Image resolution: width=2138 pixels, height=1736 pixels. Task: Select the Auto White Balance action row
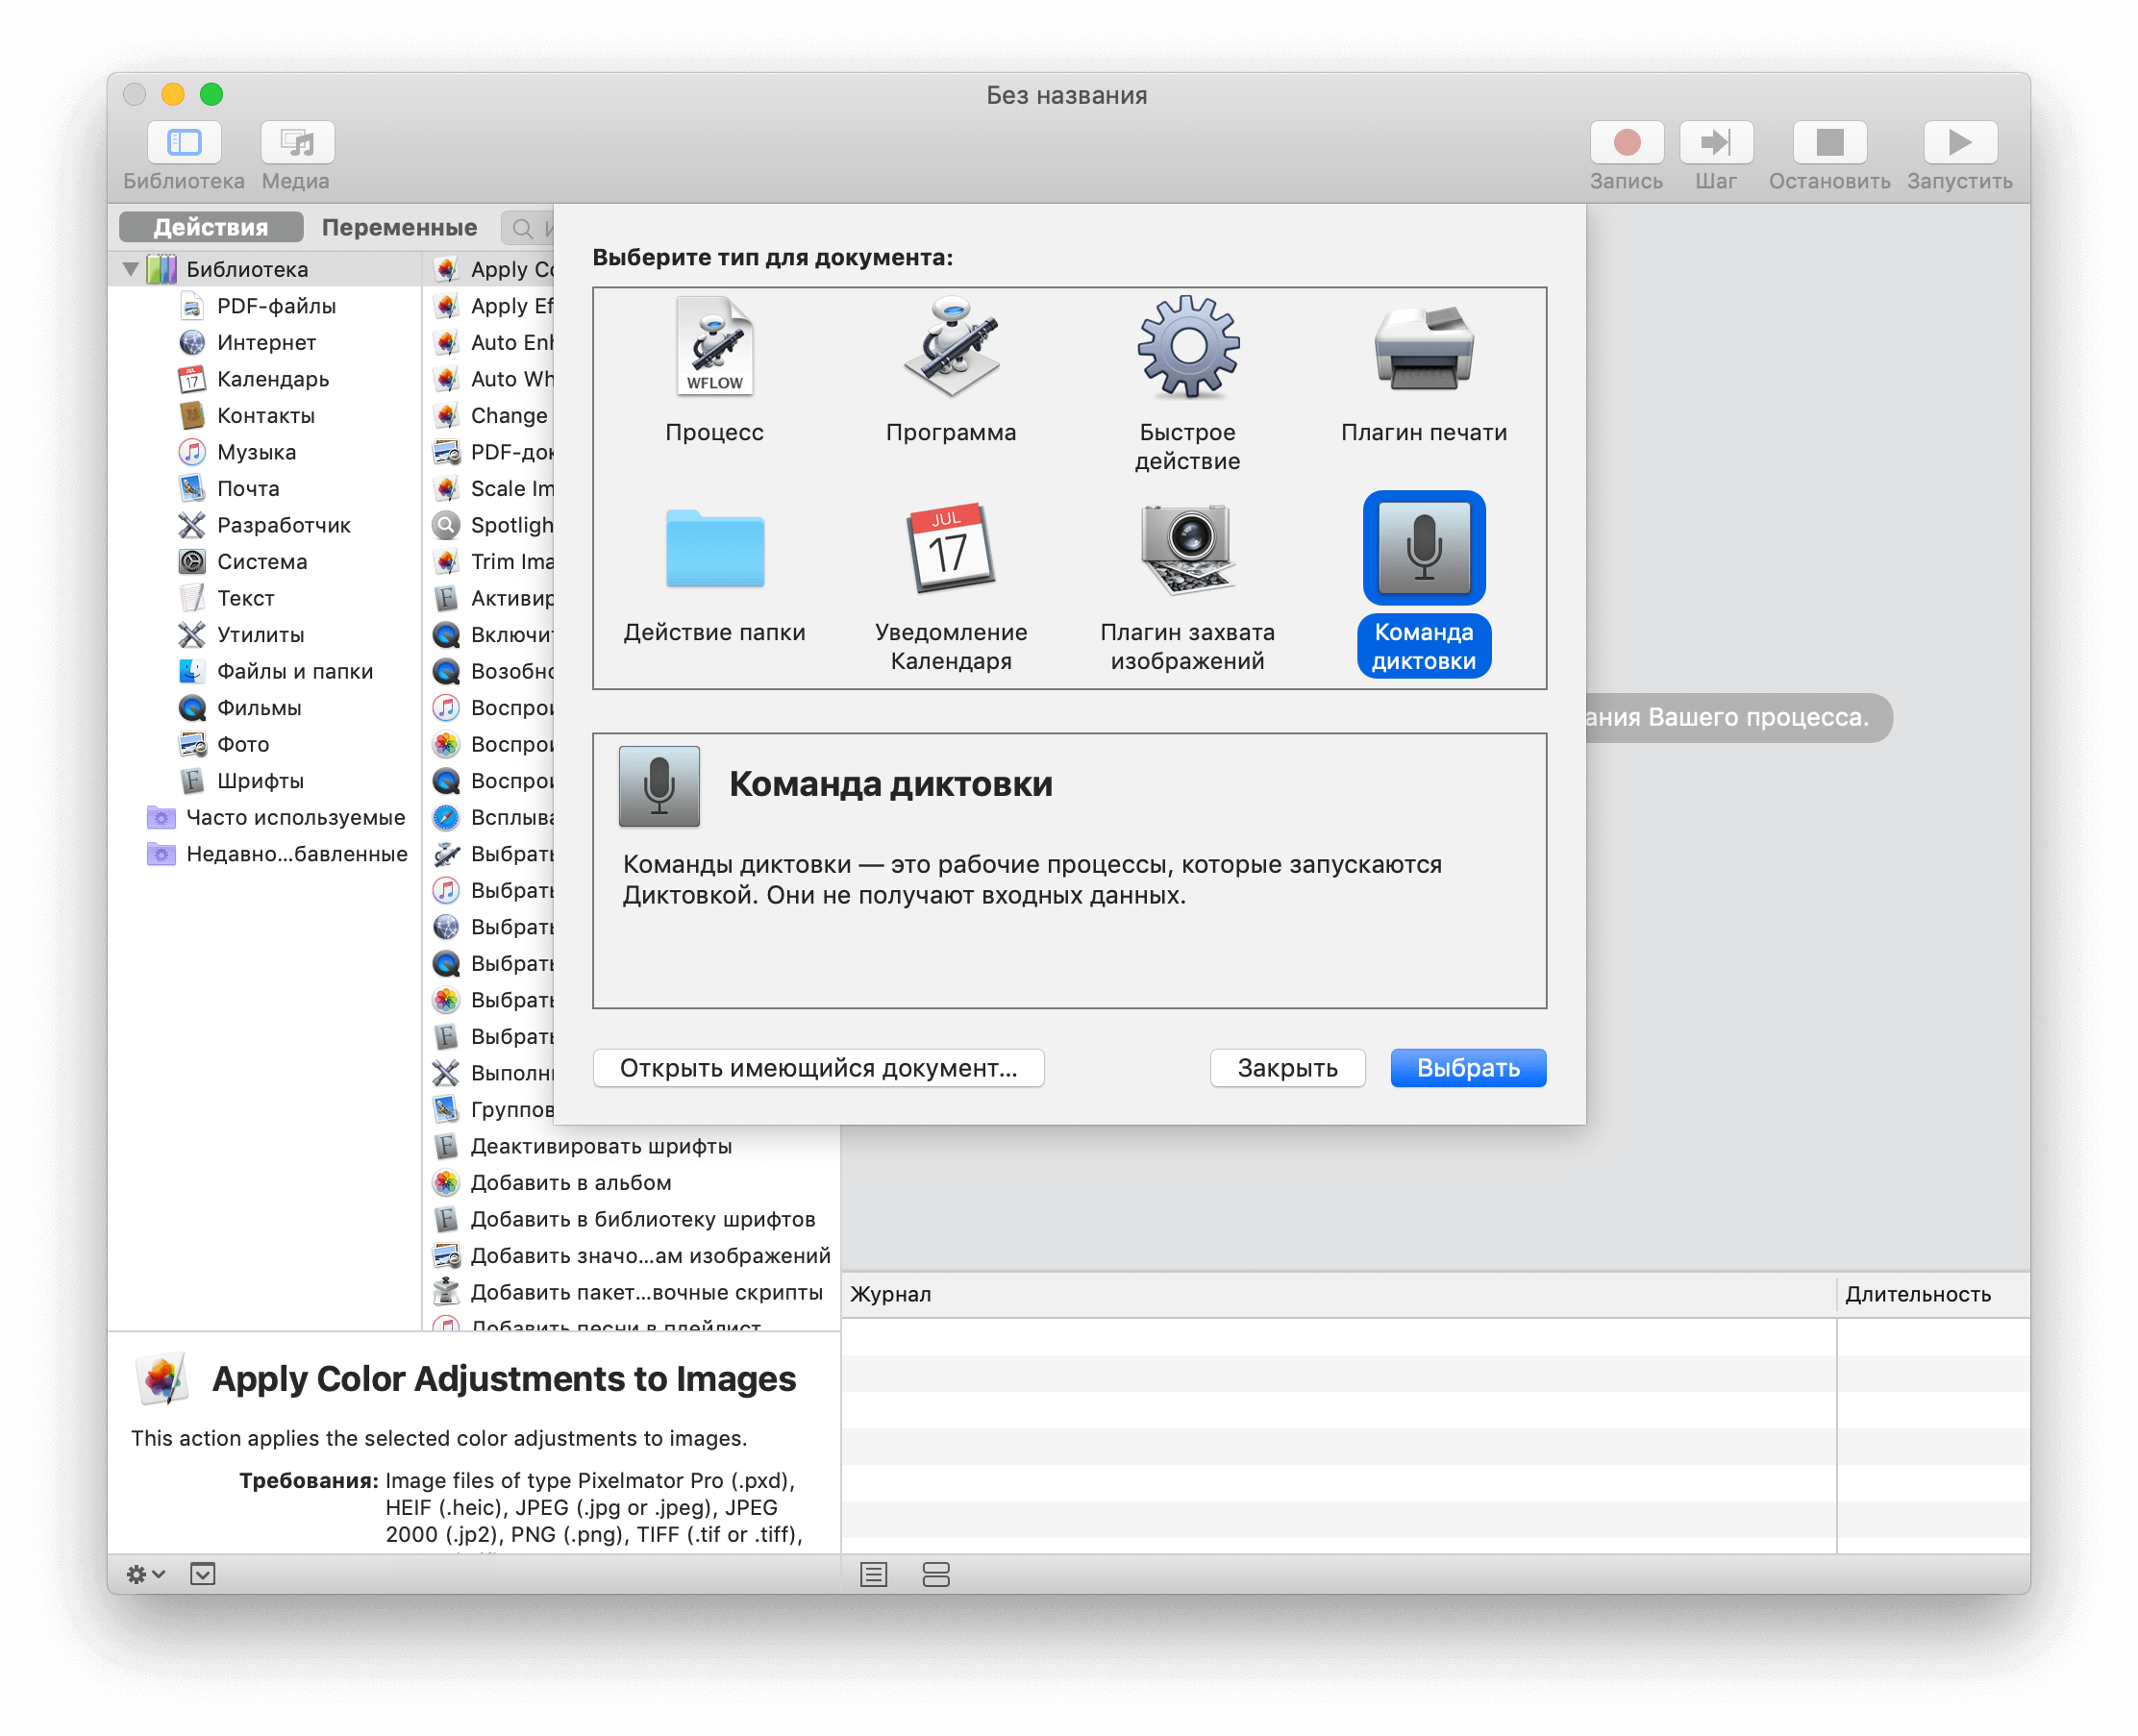[490, 379]
